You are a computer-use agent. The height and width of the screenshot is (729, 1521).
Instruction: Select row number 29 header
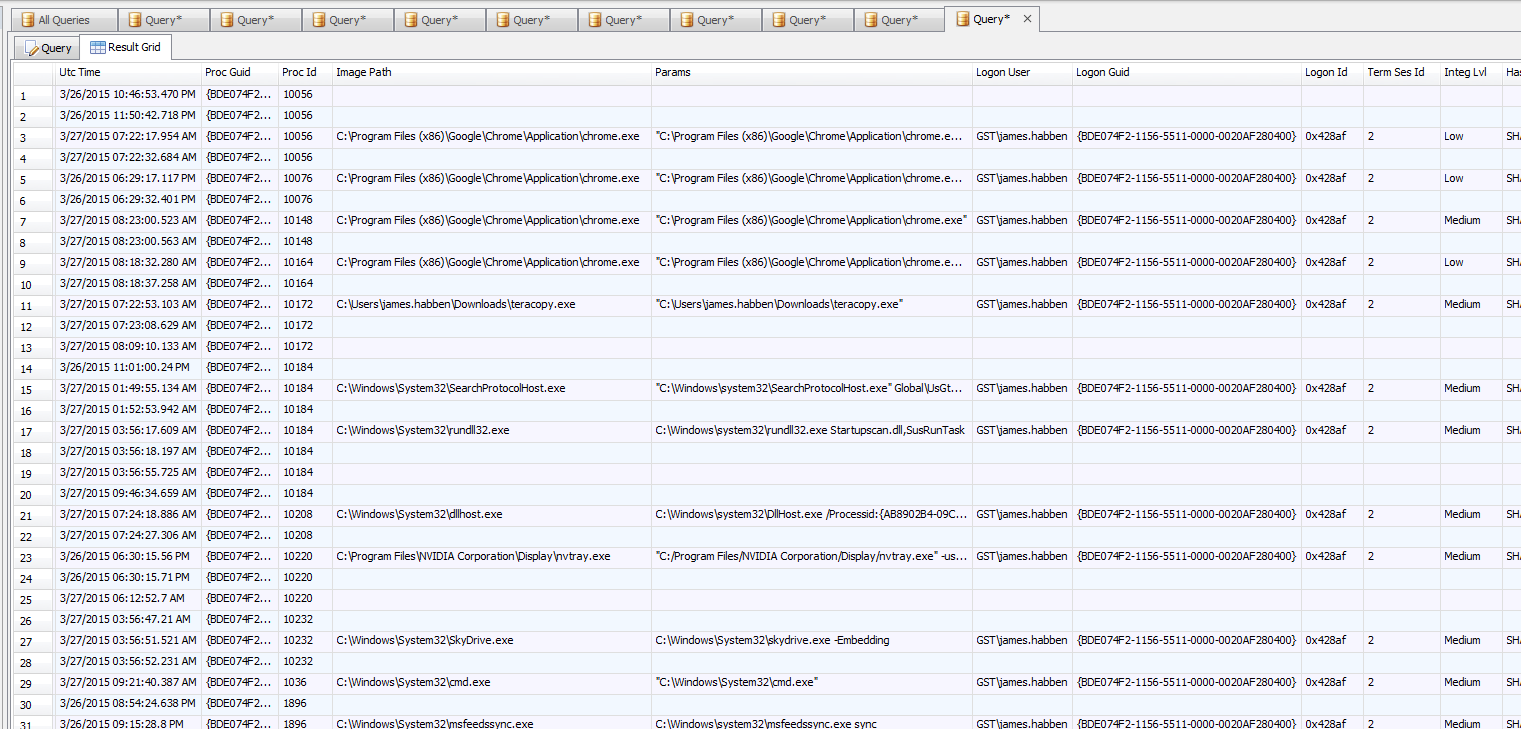click(33, 683)
